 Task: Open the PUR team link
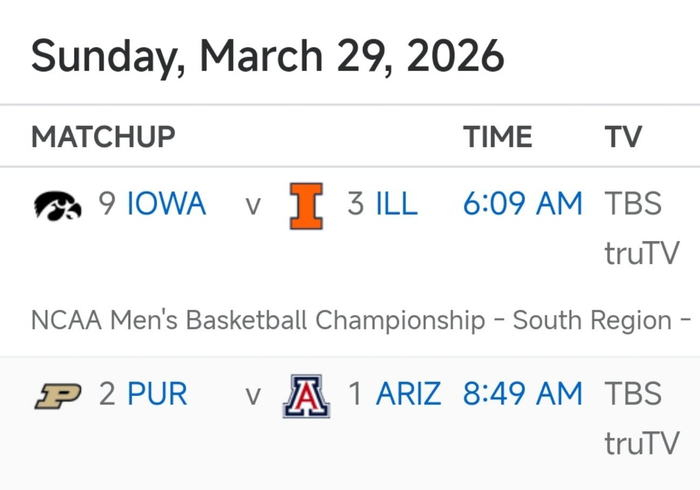[157, 394]
